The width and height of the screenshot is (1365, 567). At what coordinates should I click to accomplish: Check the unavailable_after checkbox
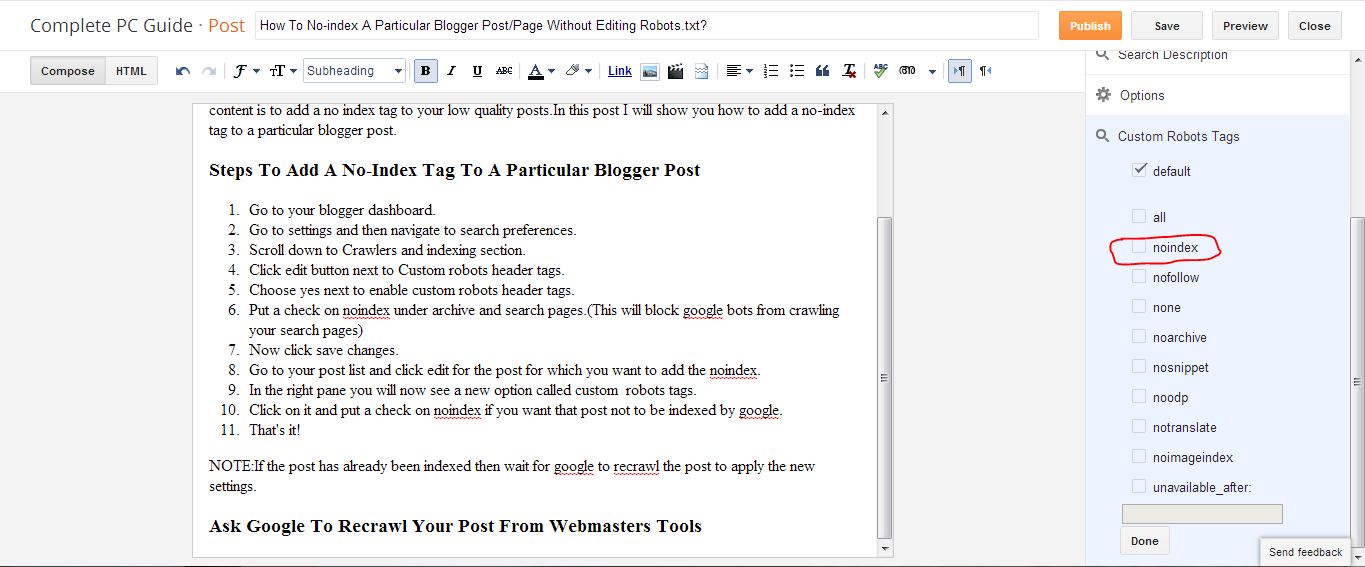[x=1139, y=486]
